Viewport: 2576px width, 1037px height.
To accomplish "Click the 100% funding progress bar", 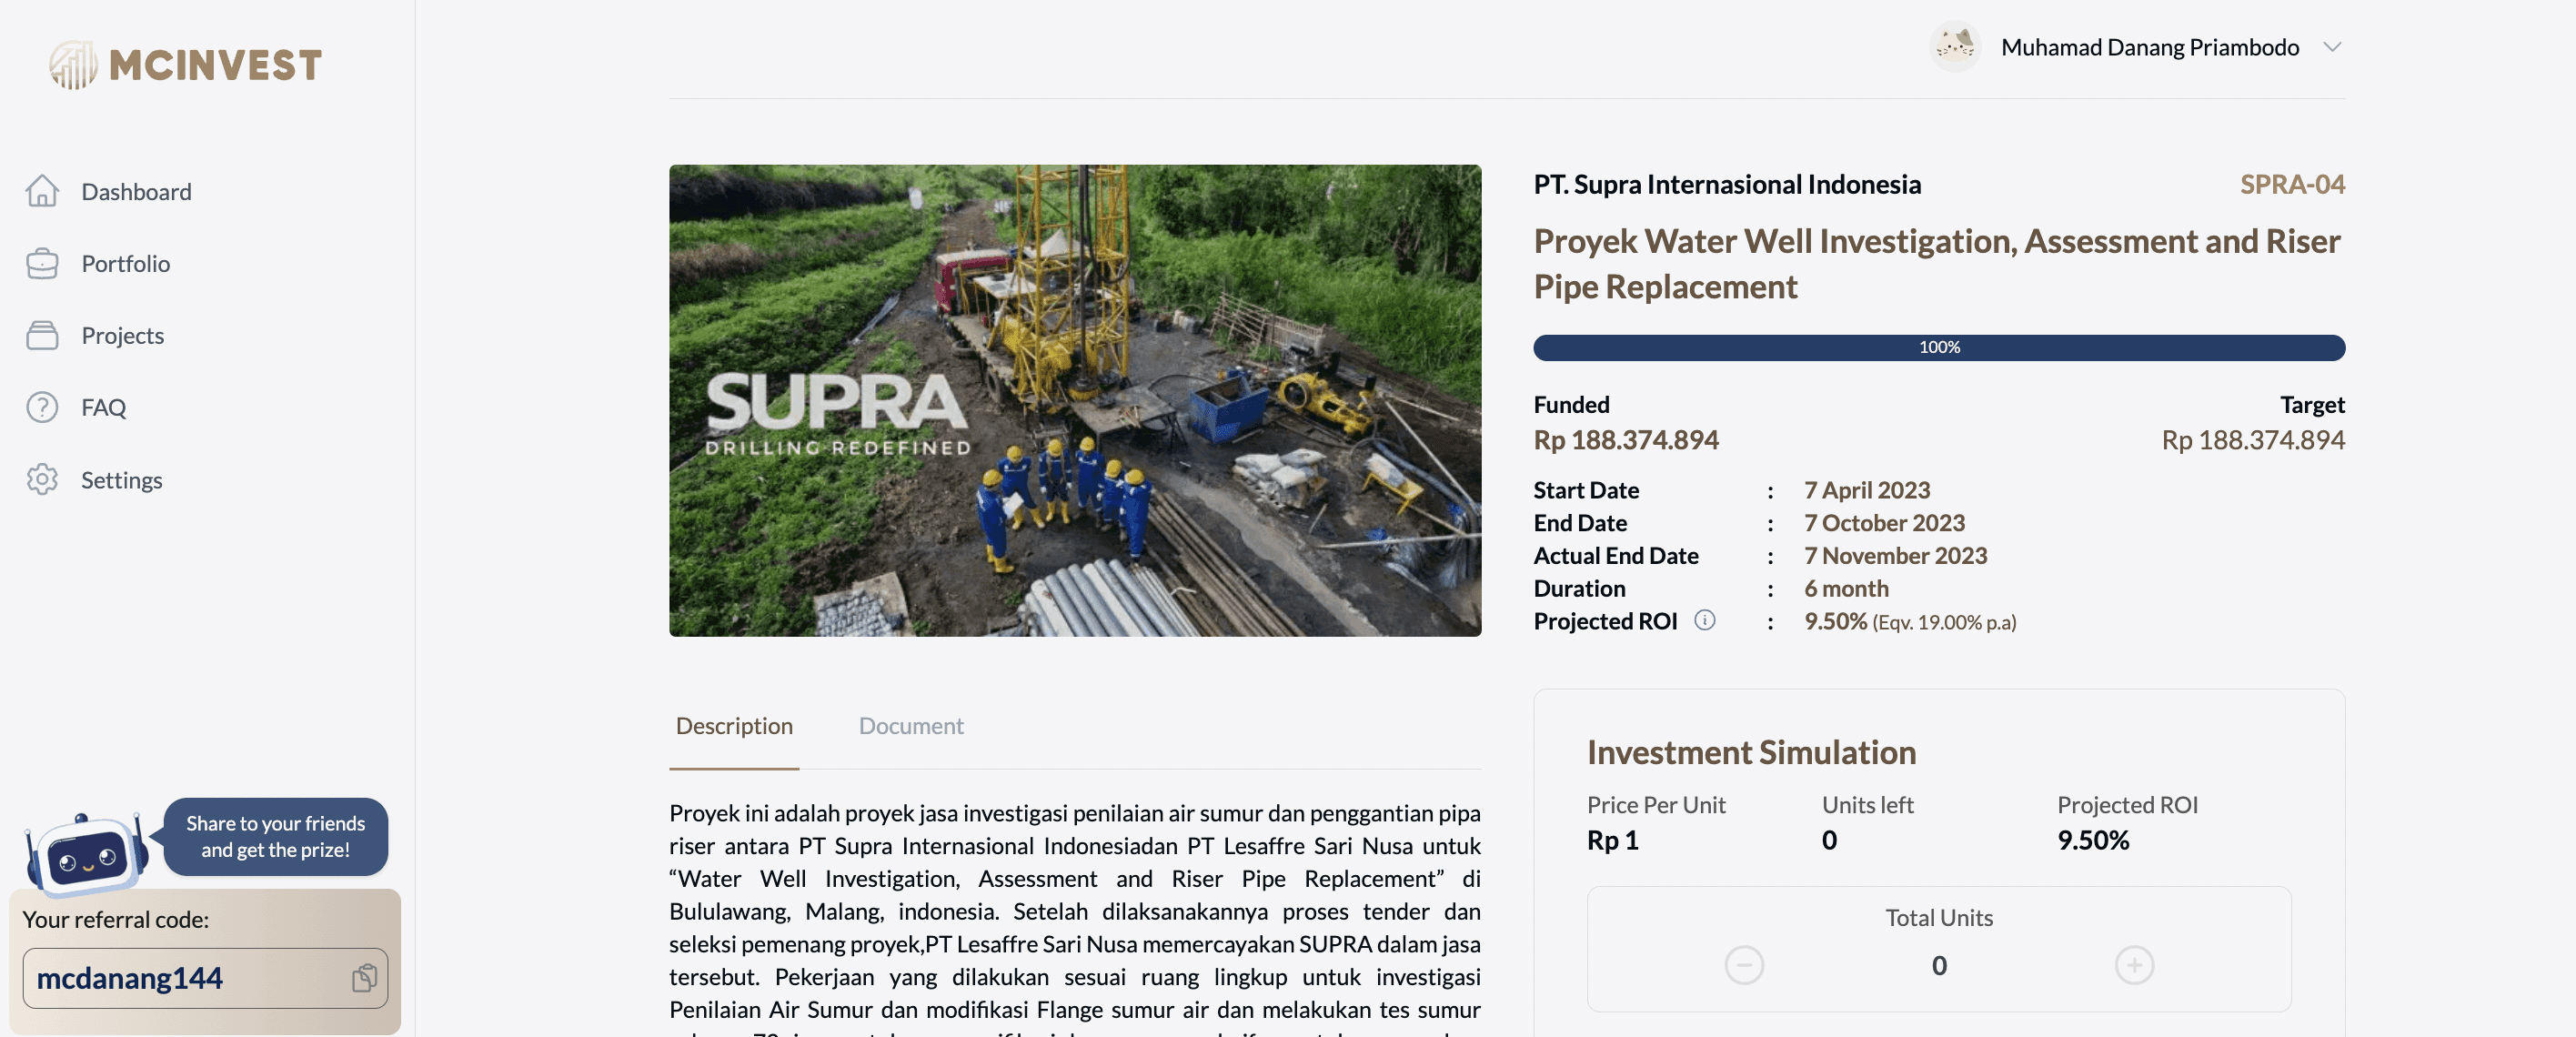I will [1938, 347].
